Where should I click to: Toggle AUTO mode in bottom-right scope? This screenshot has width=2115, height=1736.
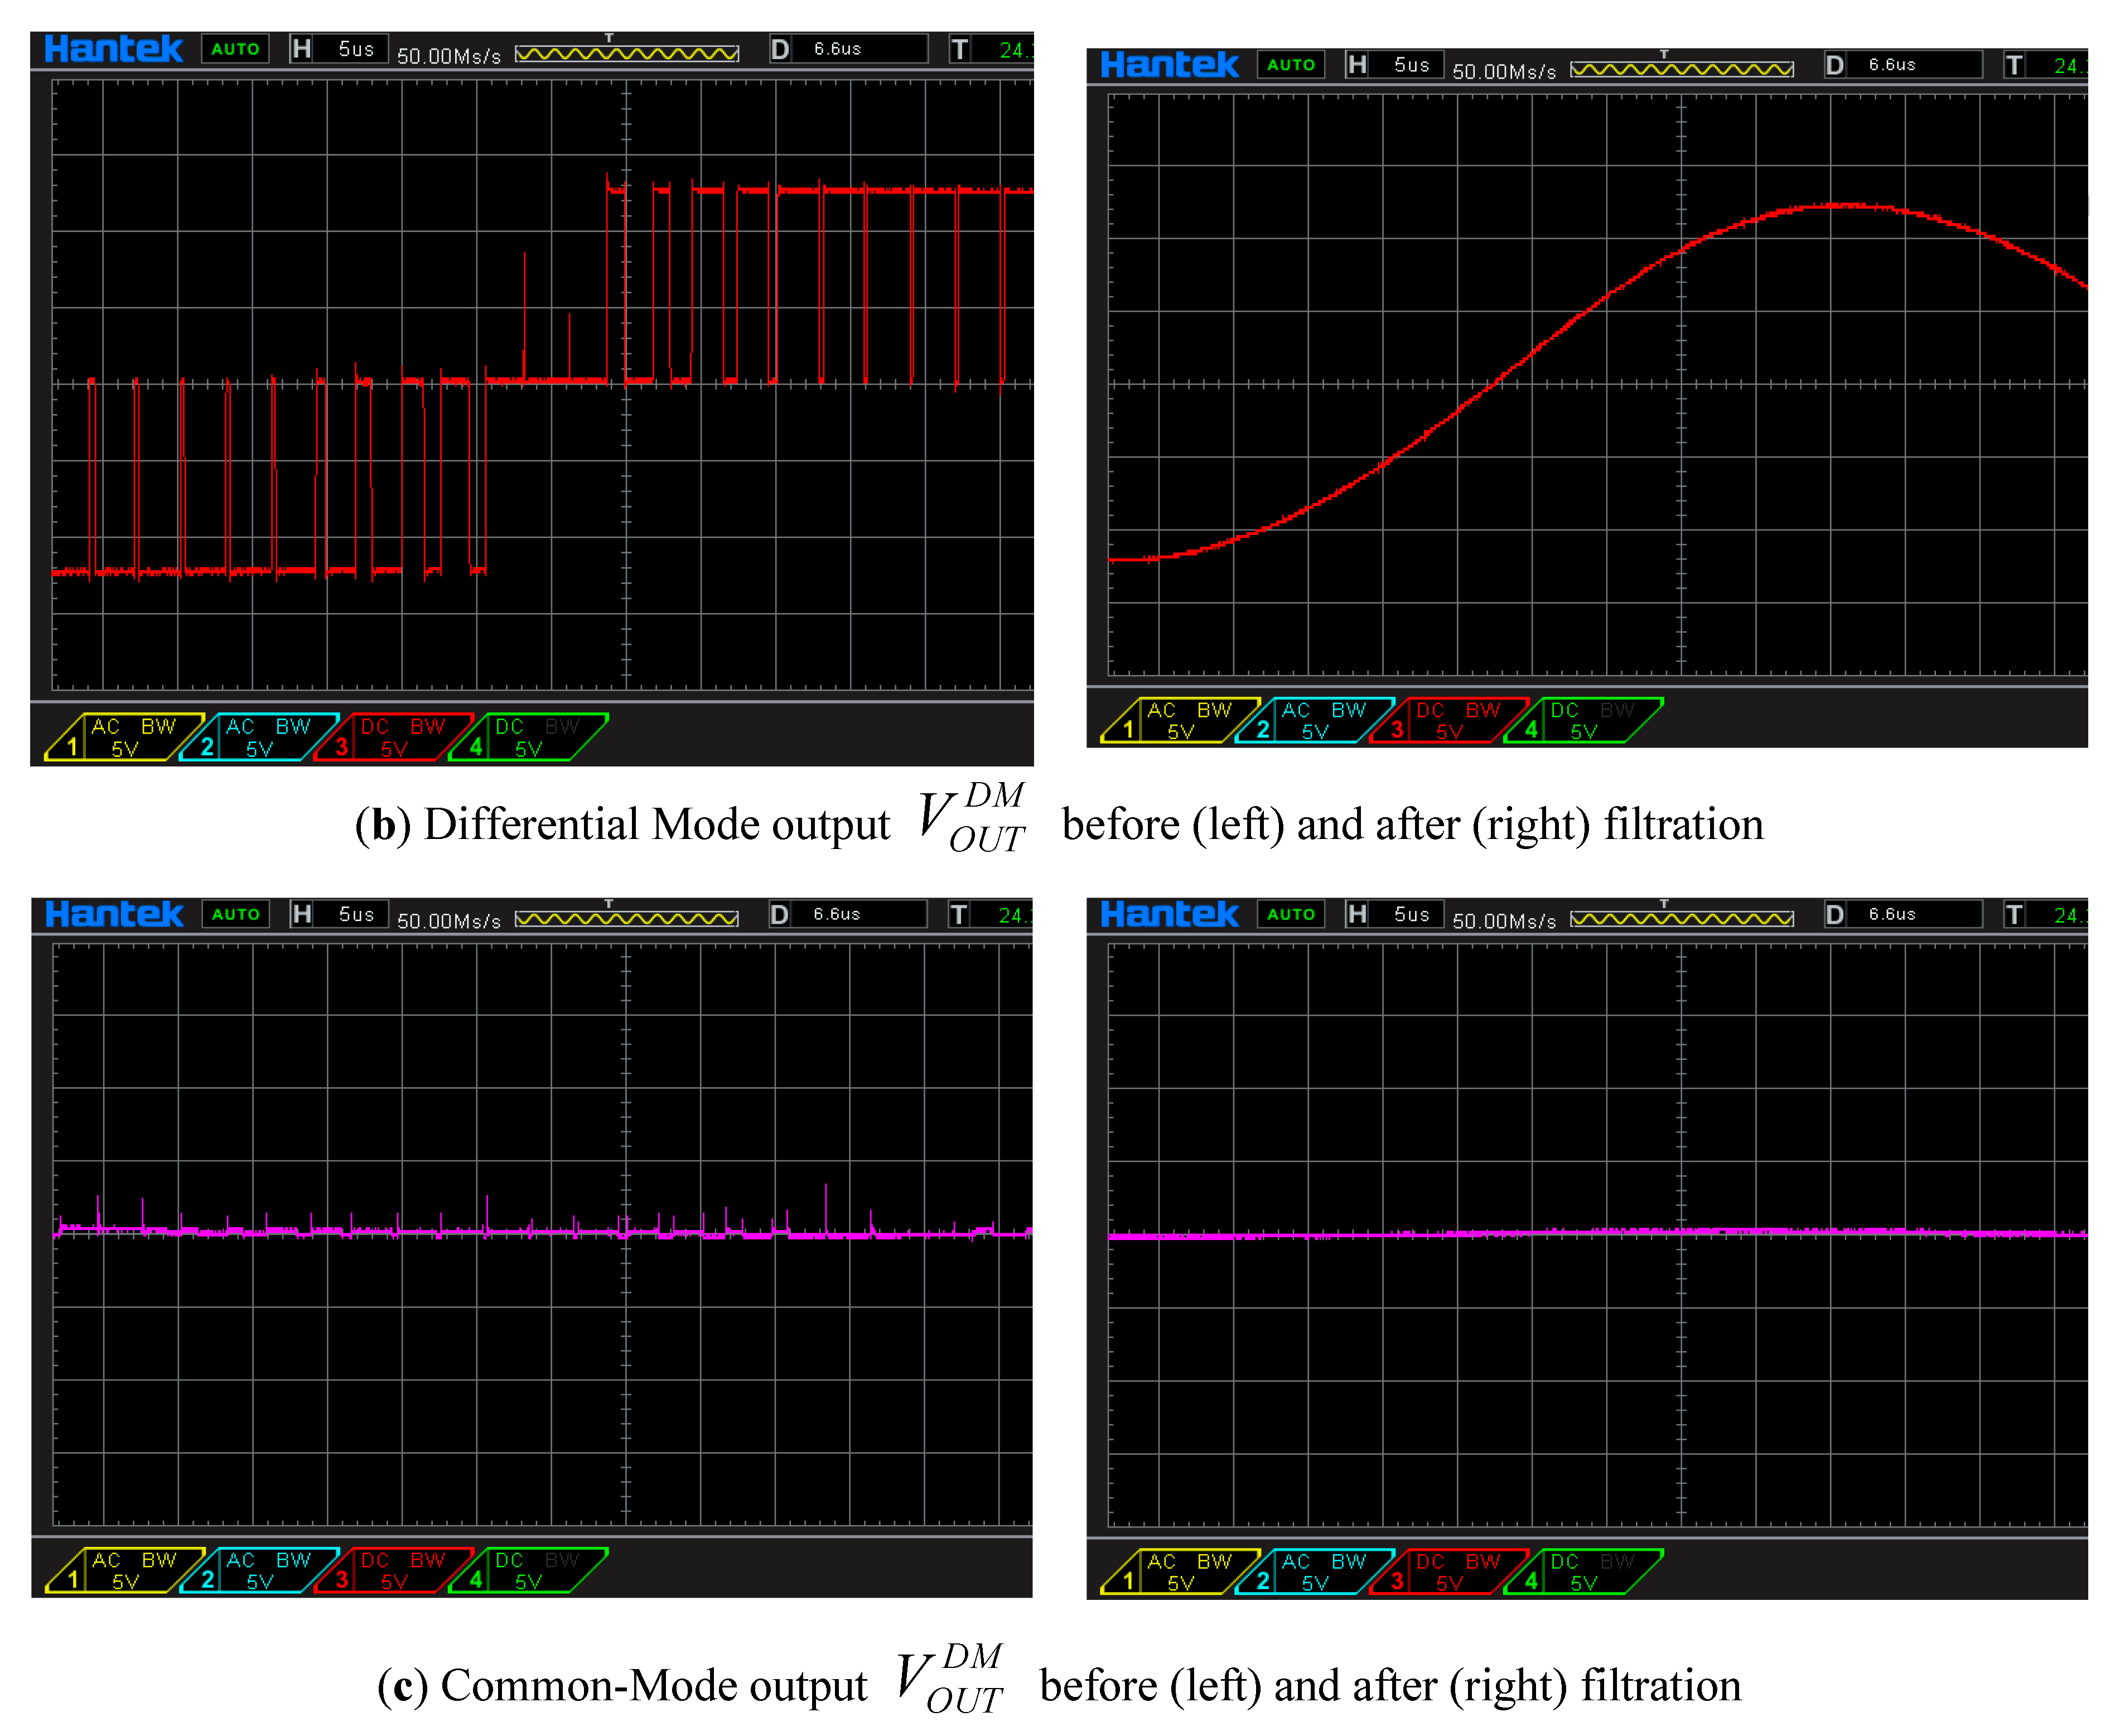1290,914
